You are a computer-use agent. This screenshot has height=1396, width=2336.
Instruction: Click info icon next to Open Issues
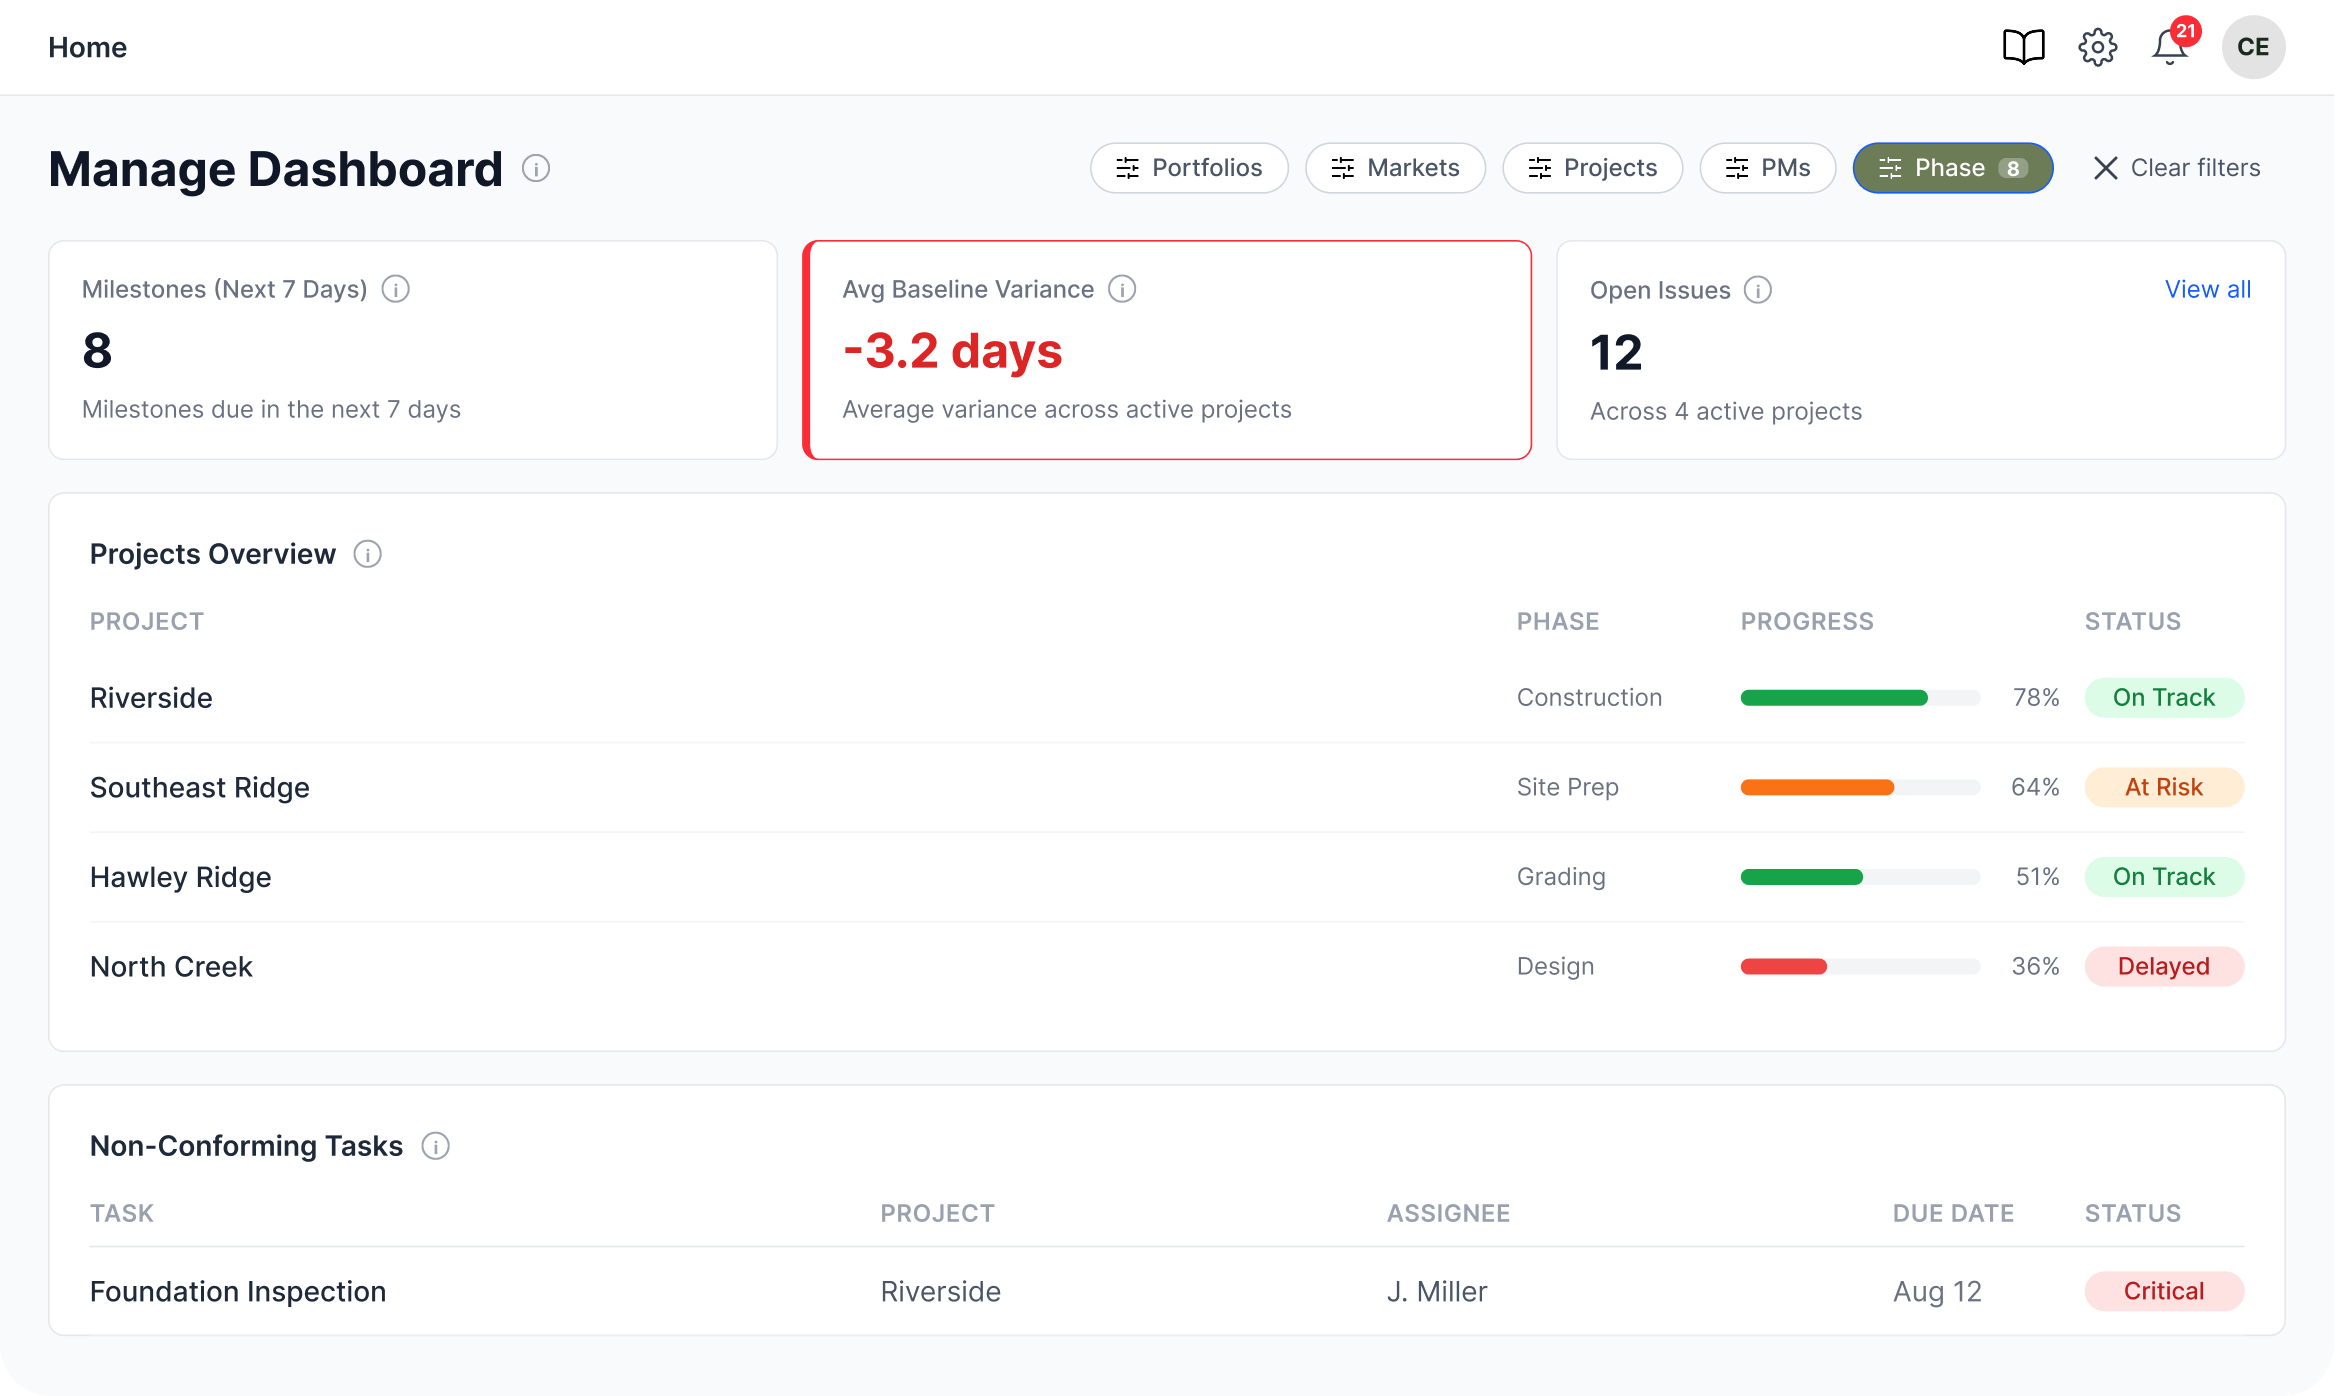tap(1758, 290)
